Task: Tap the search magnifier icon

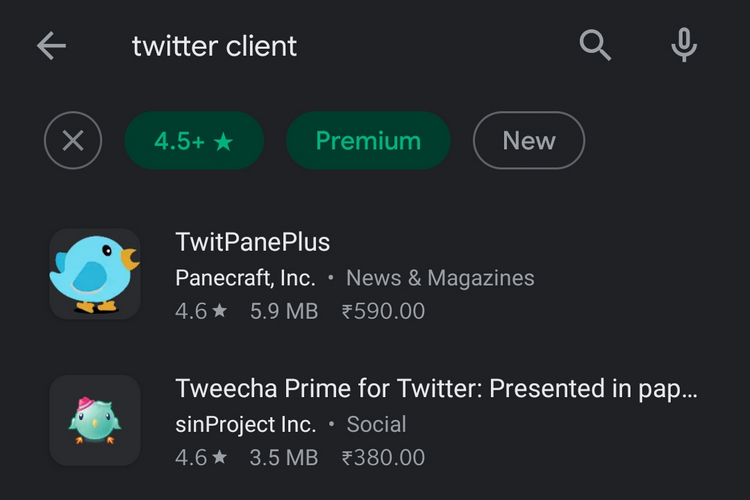Action: tap(595, 45)
